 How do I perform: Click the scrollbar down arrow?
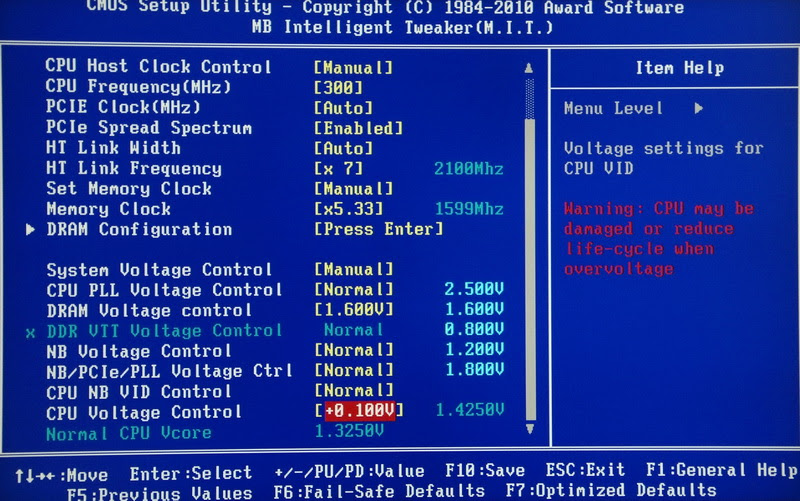[530, 429]
